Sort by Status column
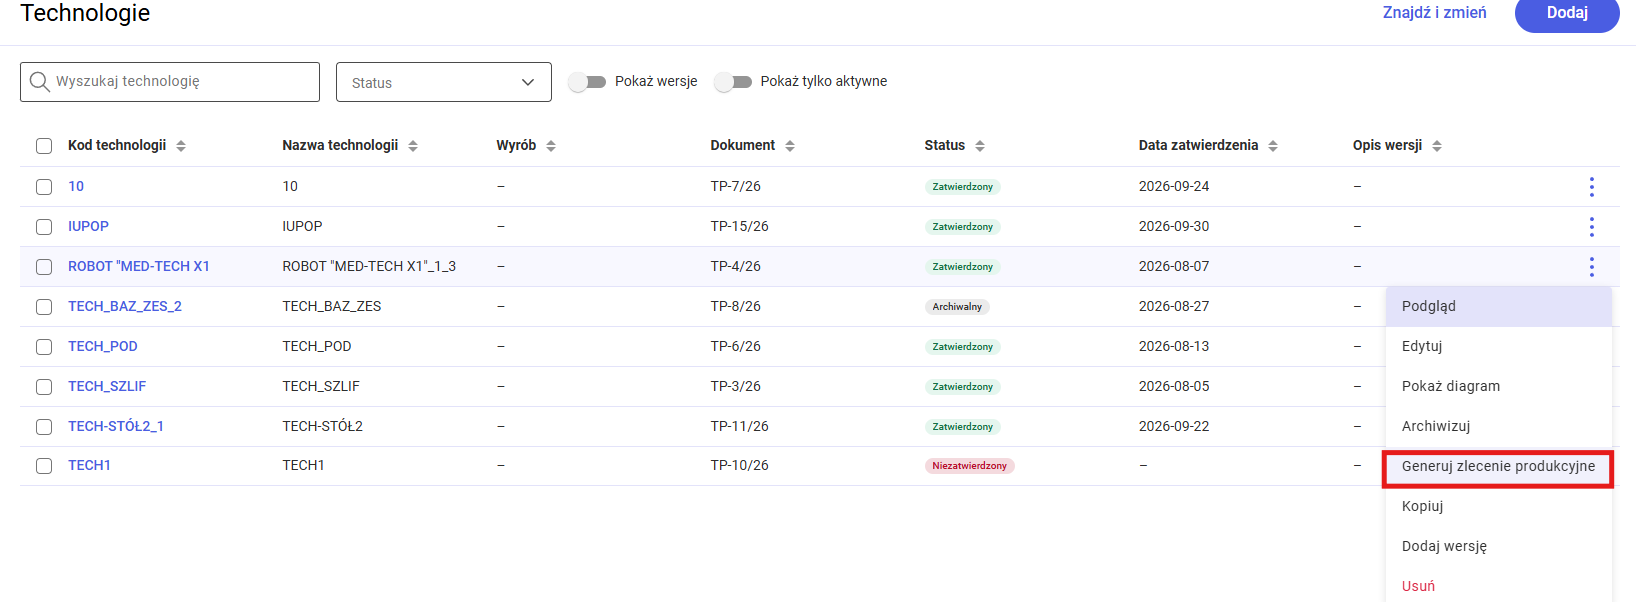The height and width of the screenshot is (602, 1636). [x=980, y=146]
